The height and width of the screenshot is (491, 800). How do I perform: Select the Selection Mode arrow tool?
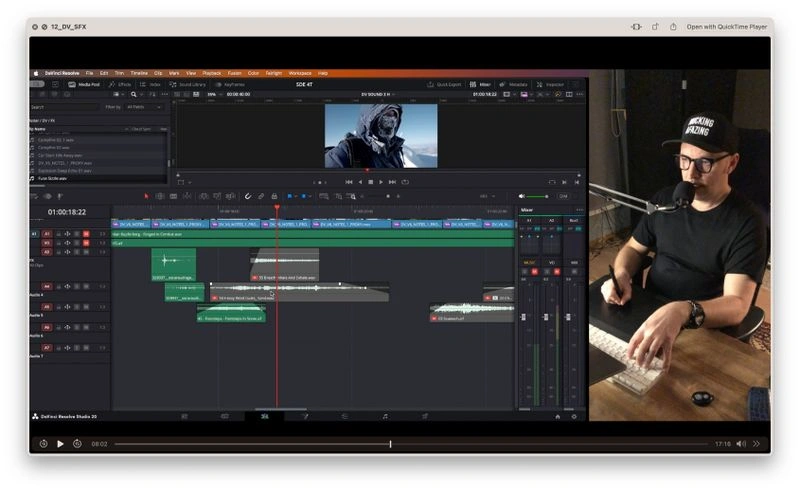[x=146, y=196]
